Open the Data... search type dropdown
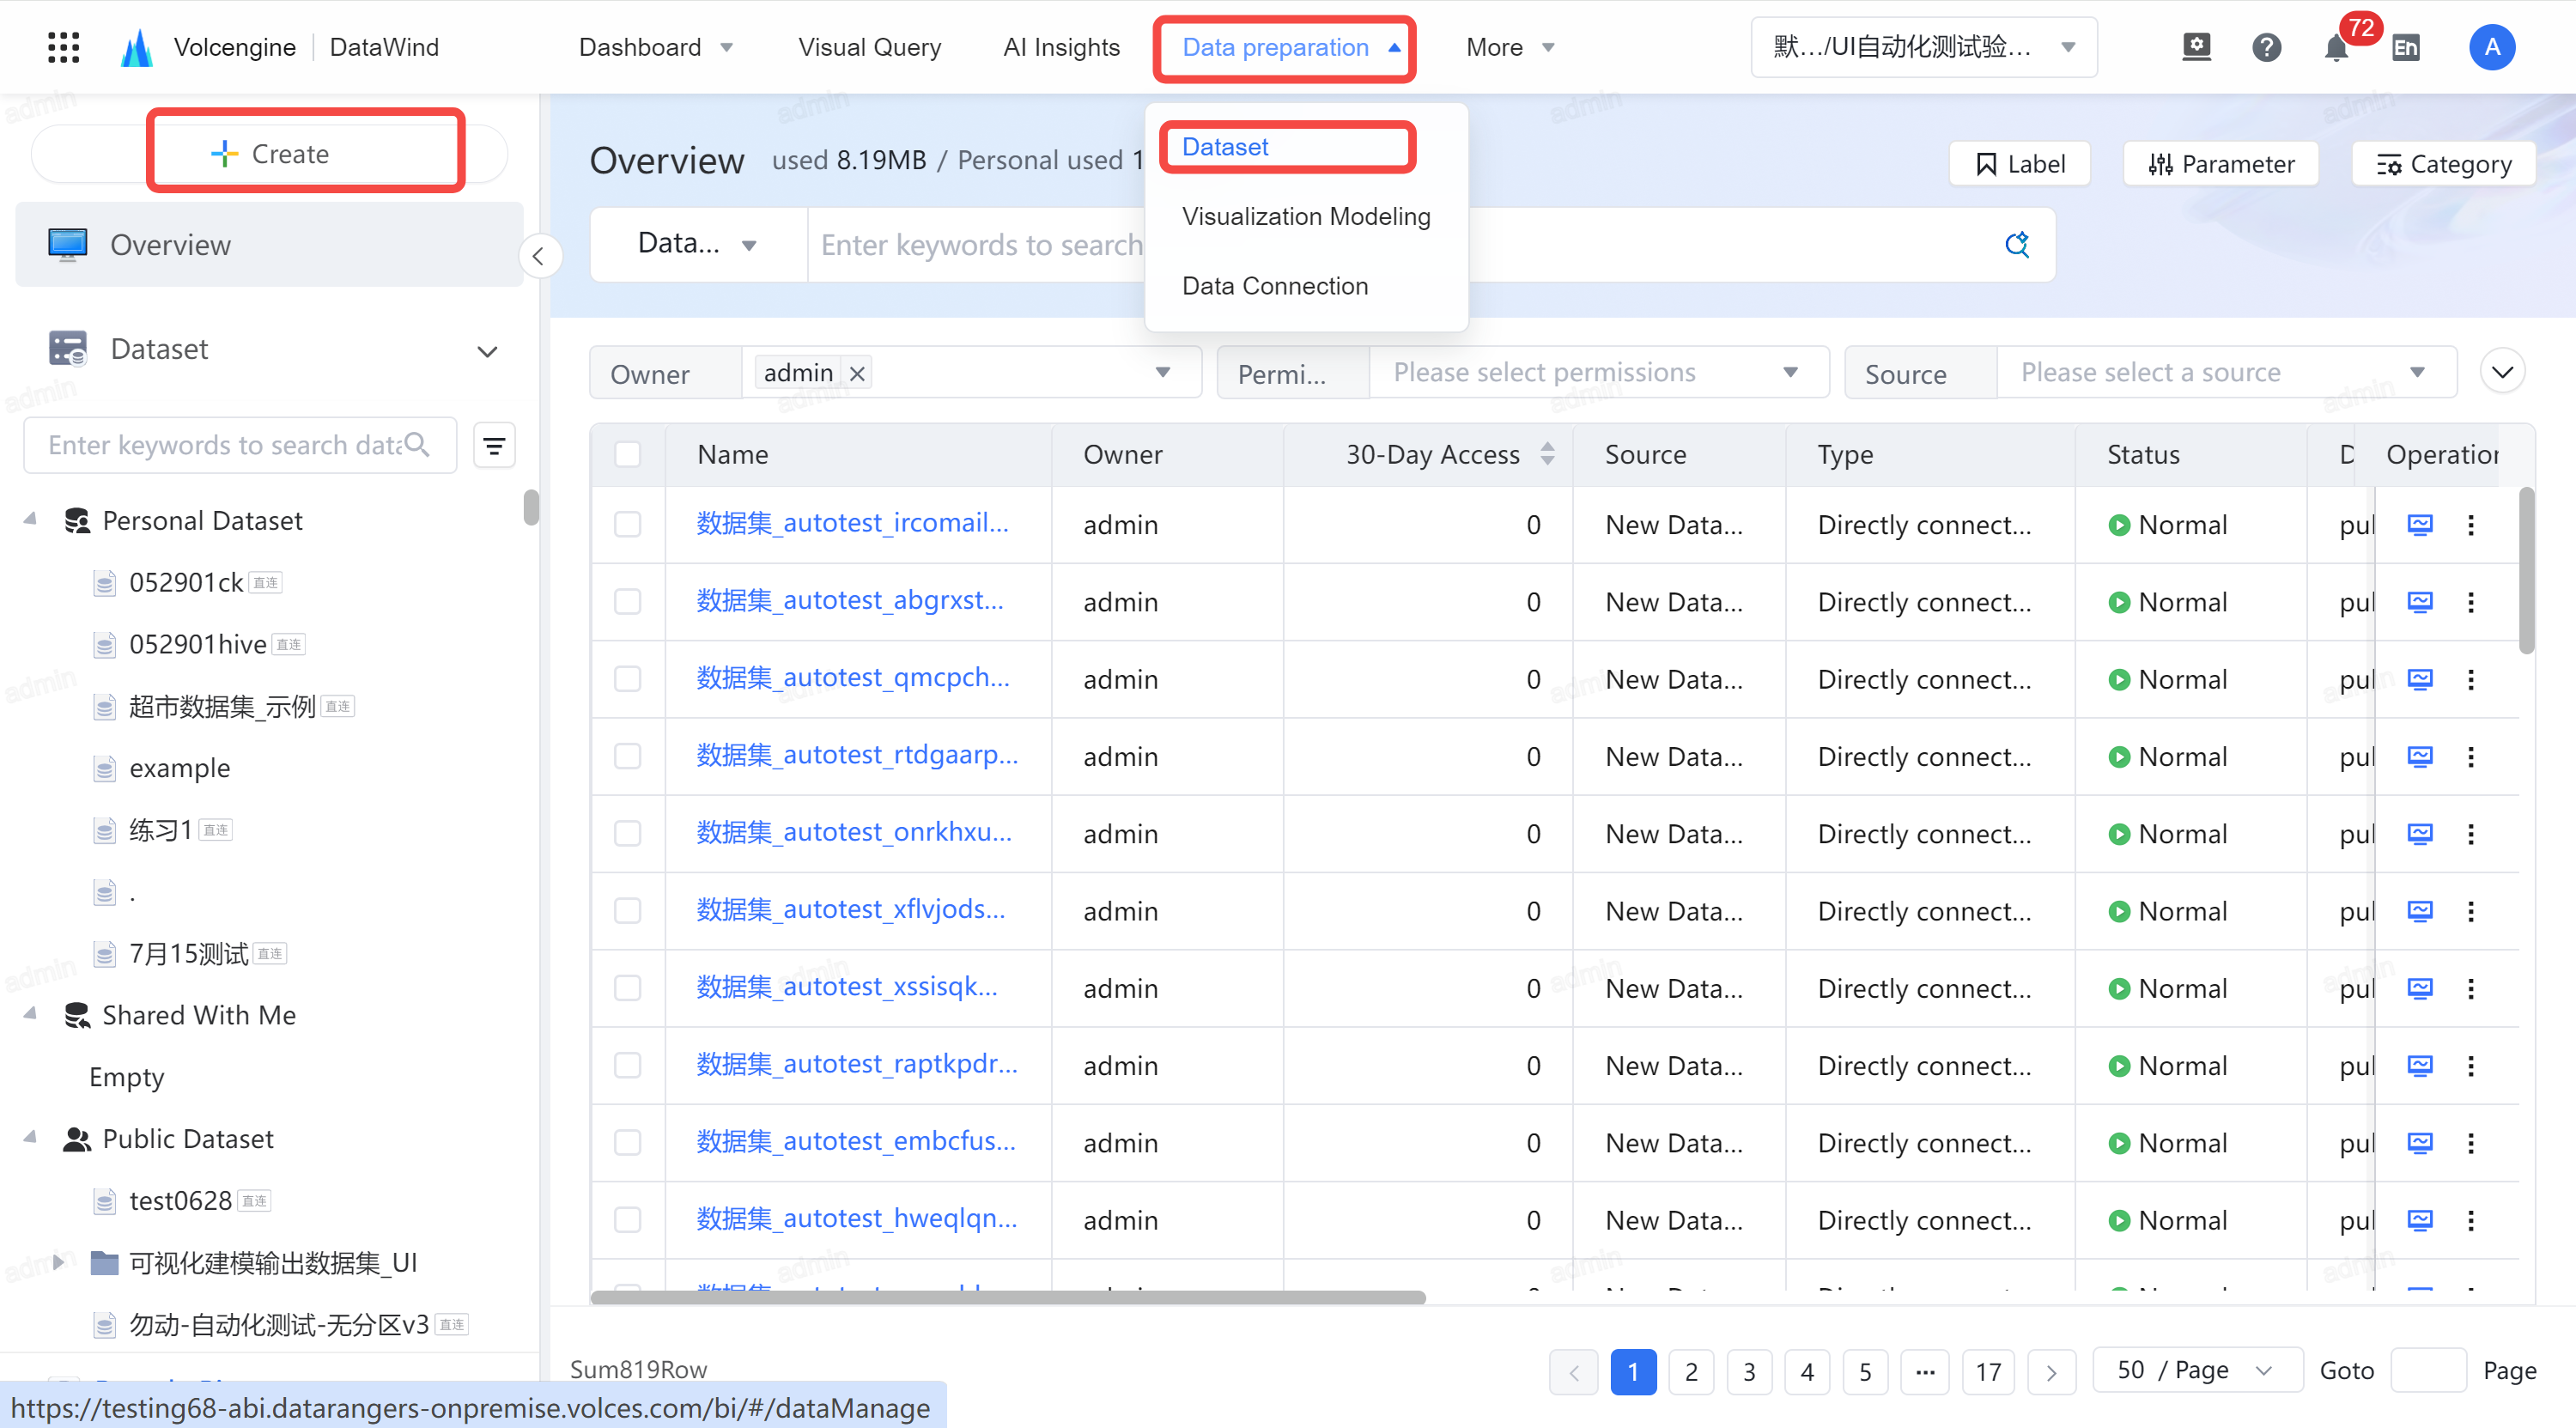2576x1428 pixels. 698,244
